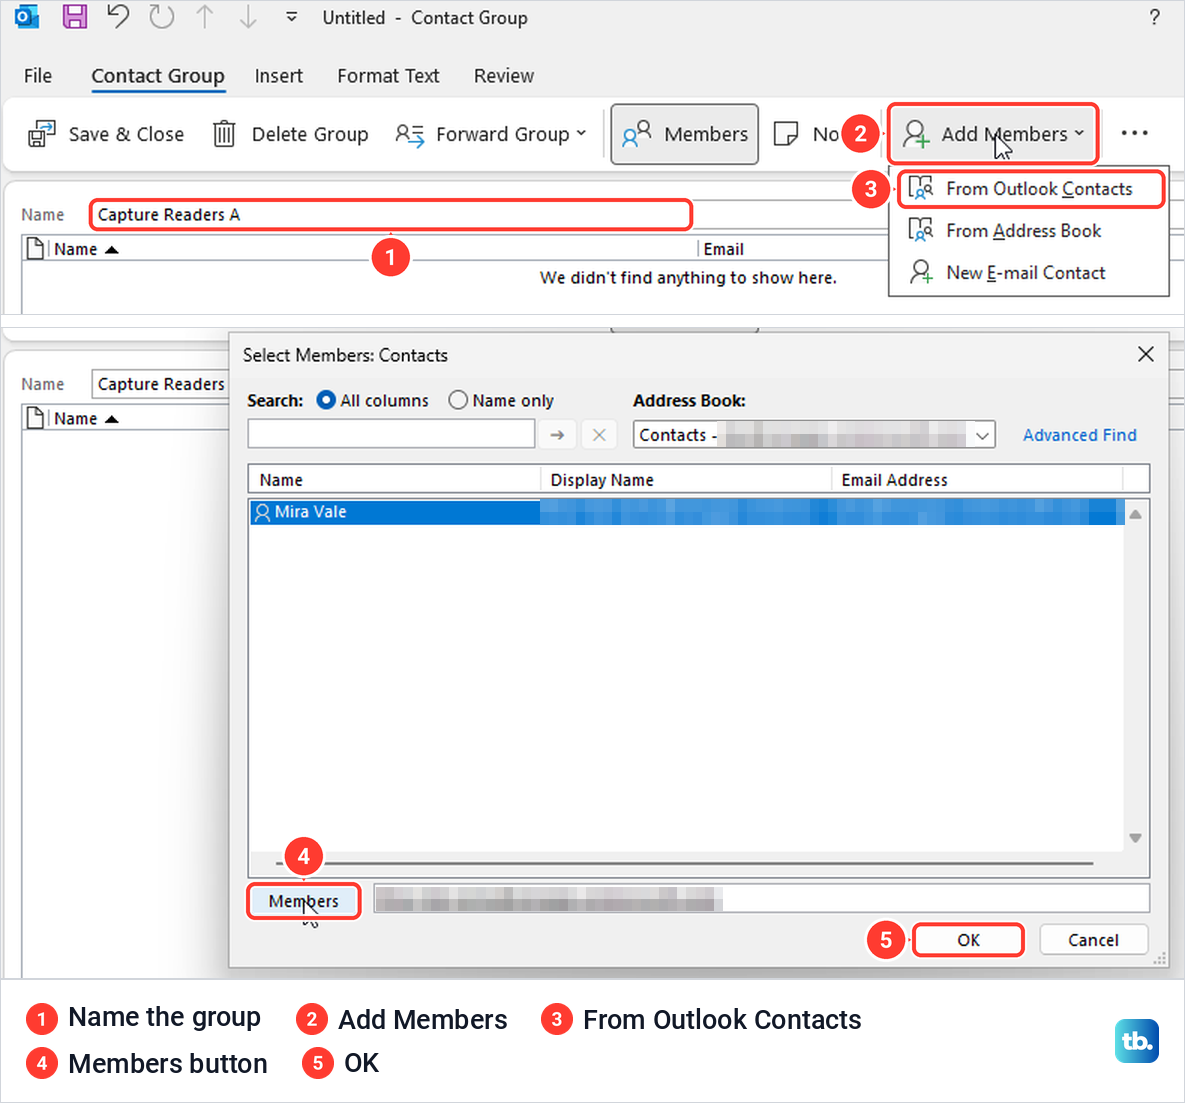Click the Help question mark icon
Screen dimensions: 1185x1103
click(1154, 17)
